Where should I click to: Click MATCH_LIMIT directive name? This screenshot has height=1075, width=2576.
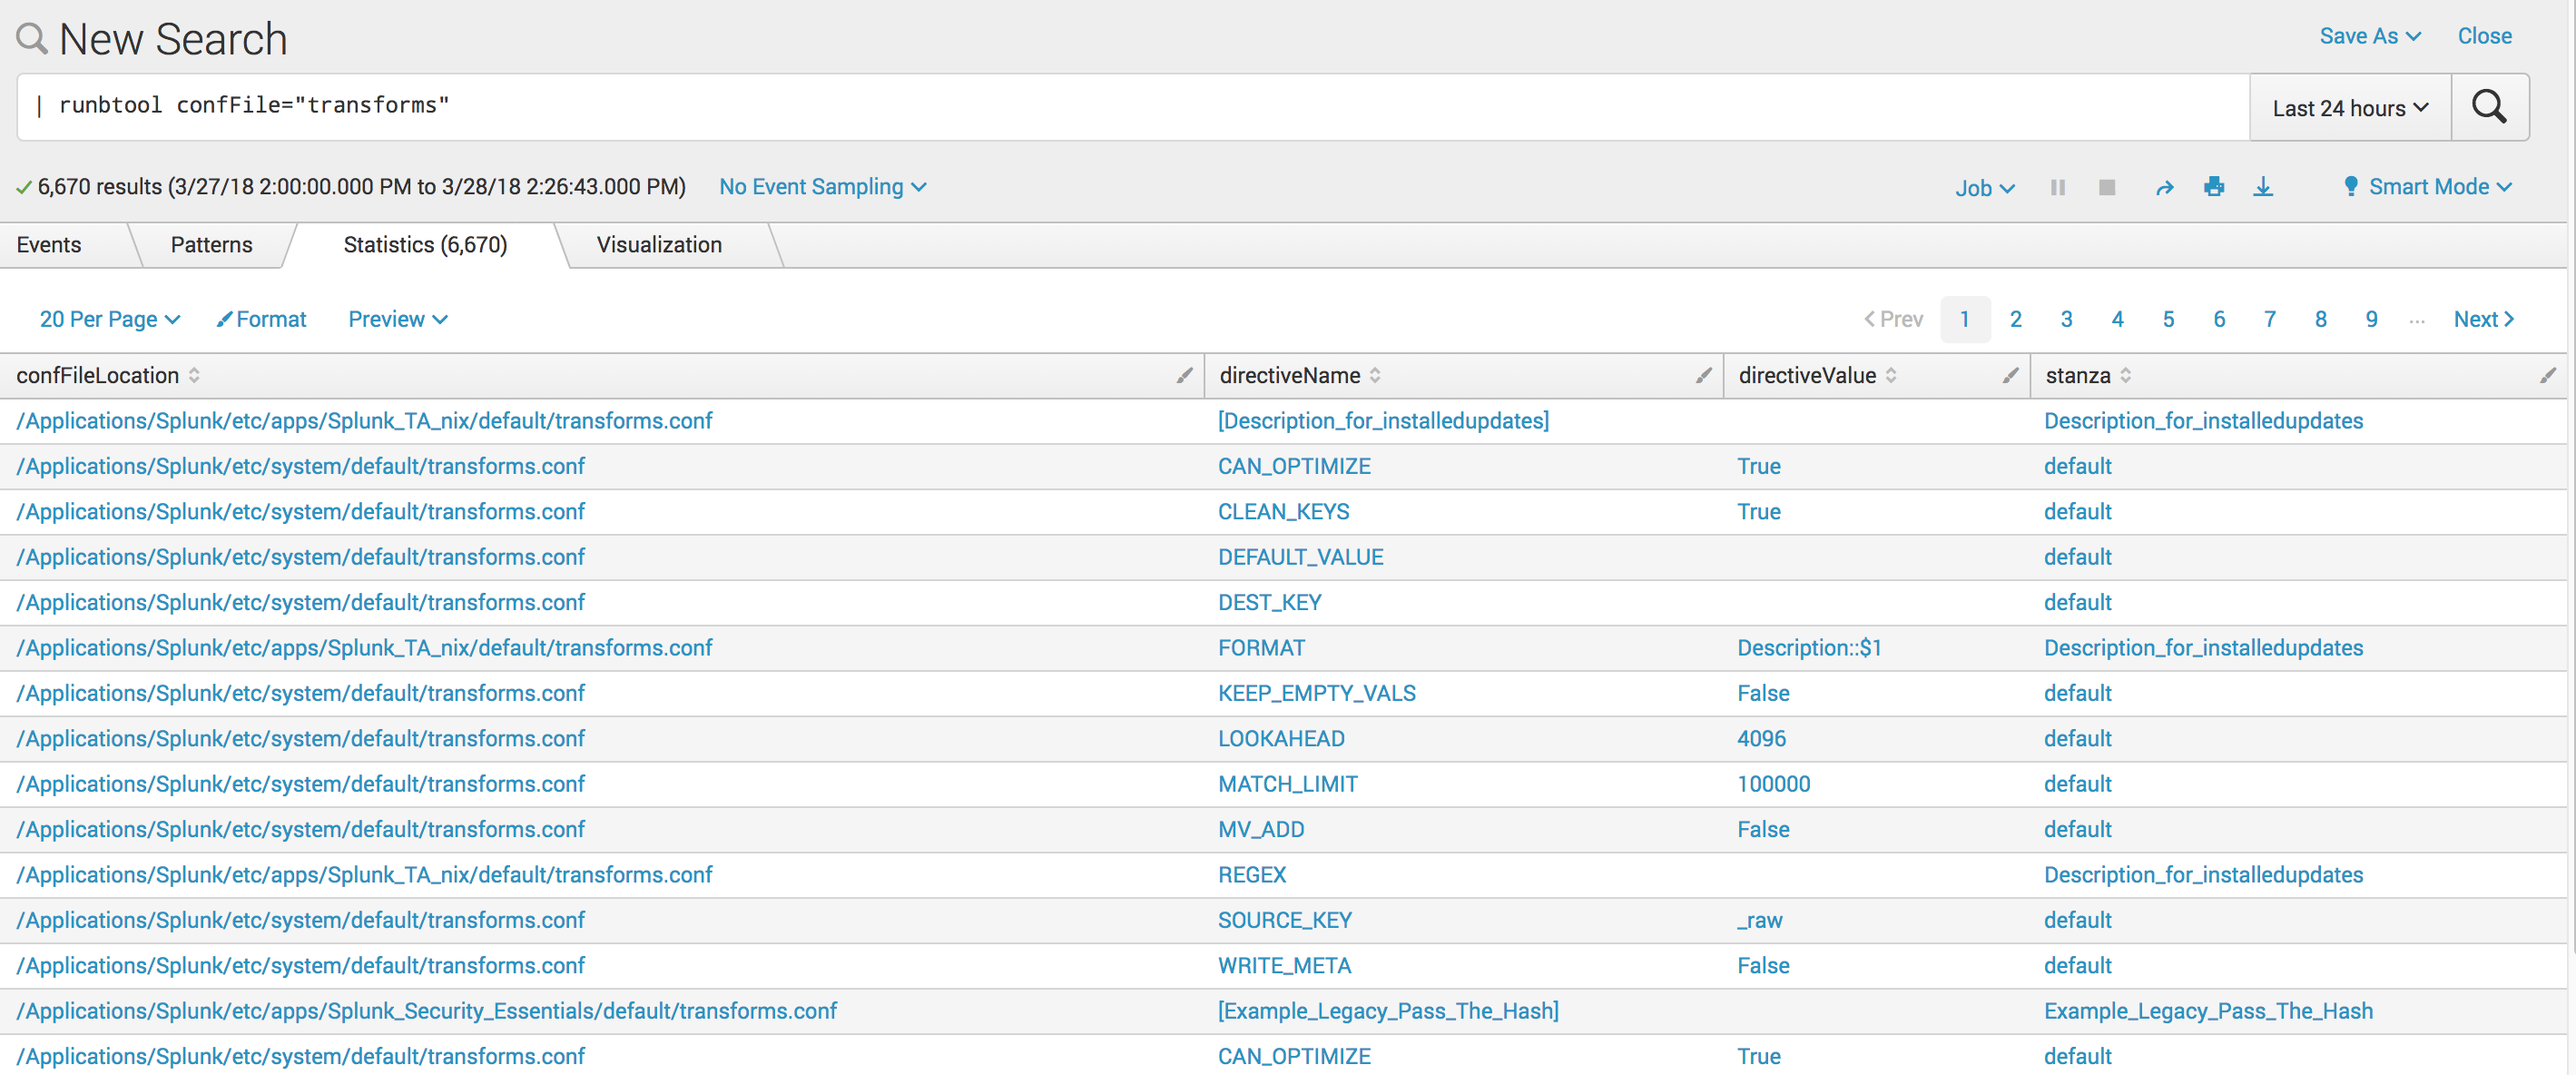click(x=1287, y=784)
